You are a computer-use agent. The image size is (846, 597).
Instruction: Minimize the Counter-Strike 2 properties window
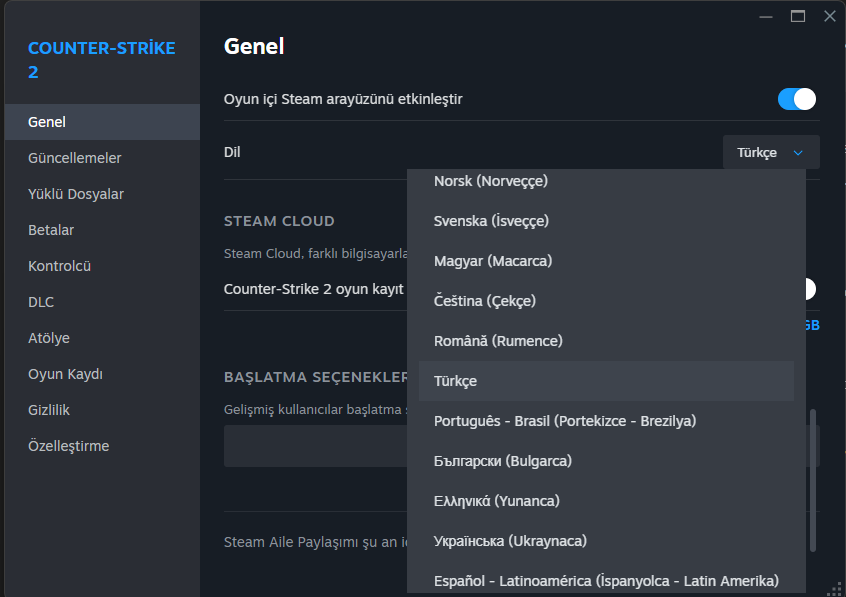tap(767, 16)
